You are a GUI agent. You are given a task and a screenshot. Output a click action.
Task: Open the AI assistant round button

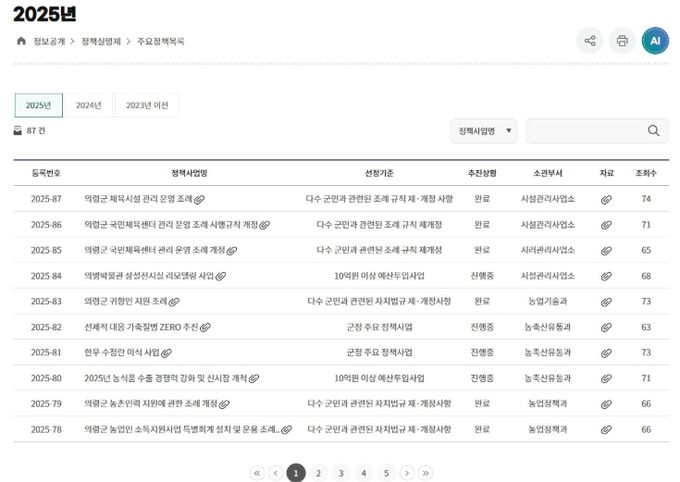(x=655, y=41)
